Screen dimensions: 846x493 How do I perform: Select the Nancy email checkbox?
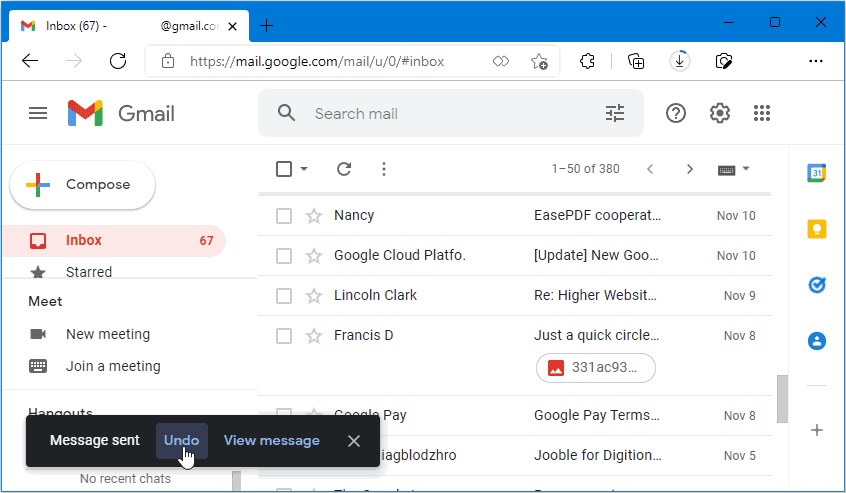(284, 216)
